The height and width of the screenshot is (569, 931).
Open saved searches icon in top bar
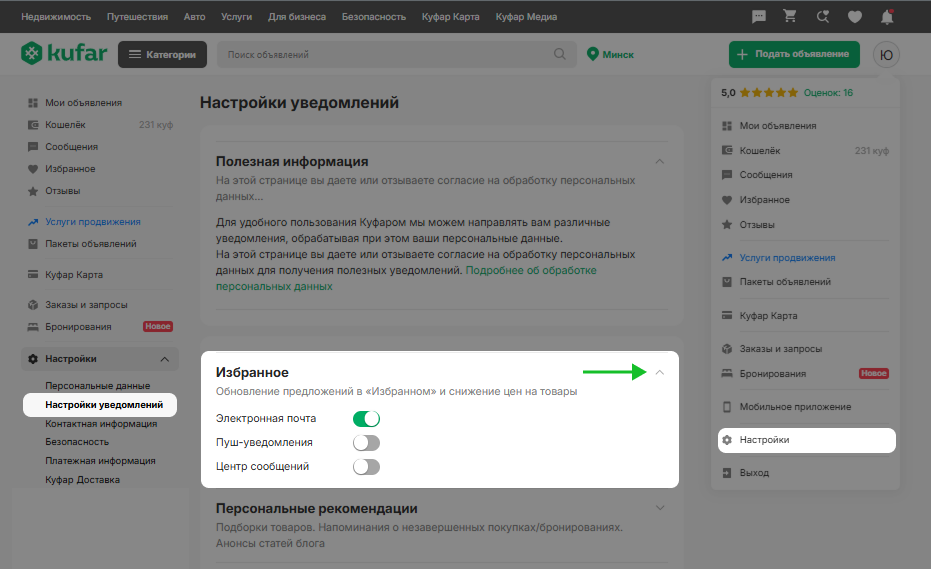tap(822, 17)
